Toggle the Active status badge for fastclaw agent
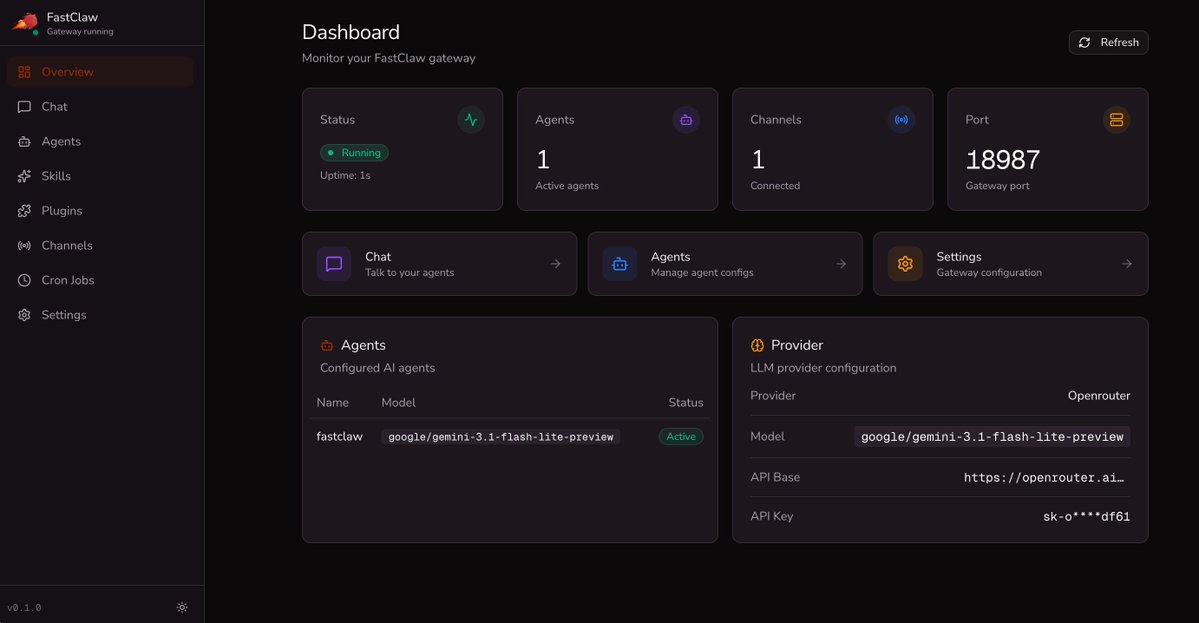This screenshot has height=623, width=1199. pyautogui.click(x=681, y=436)
